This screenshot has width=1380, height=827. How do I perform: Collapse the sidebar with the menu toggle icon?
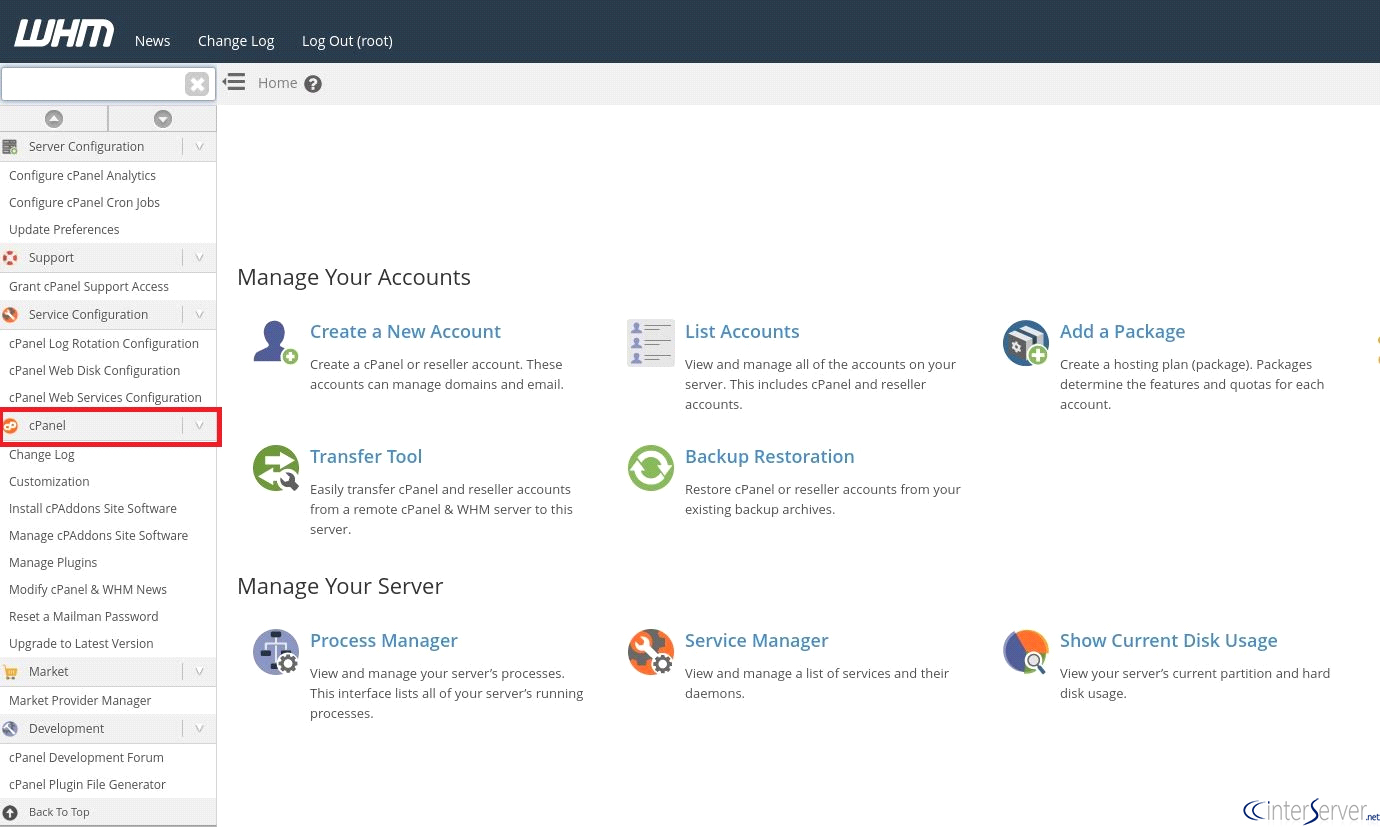[234, 82]
